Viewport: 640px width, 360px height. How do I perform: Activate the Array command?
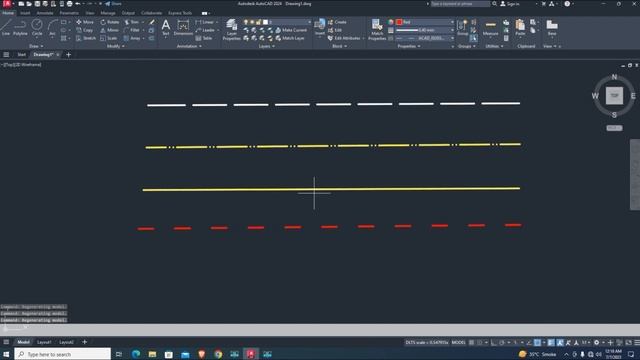tap(132, 38)
